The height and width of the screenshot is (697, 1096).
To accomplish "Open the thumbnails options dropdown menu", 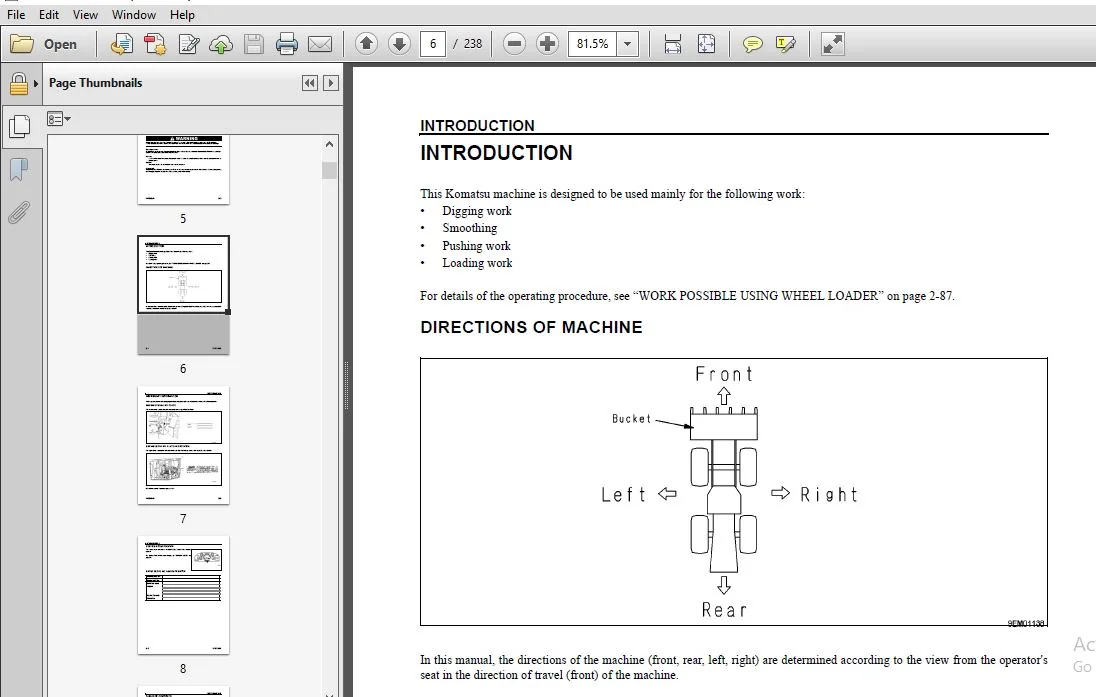I will point(59,119).
